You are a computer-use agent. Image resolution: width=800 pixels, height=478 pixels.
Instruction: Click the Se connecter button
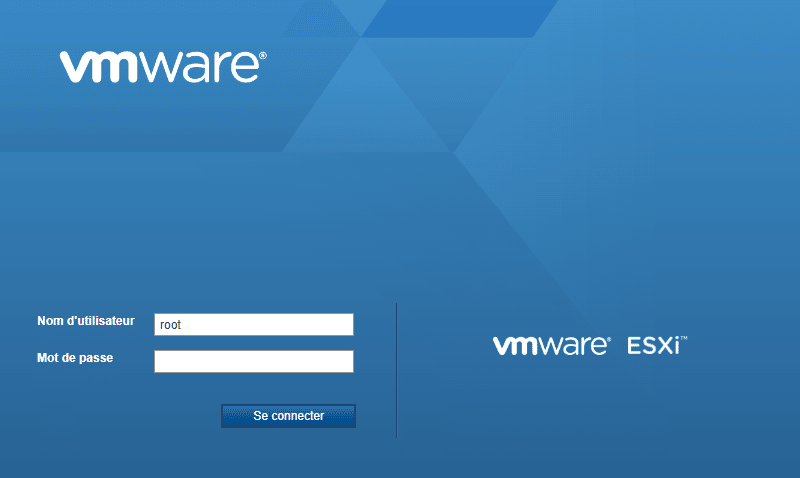point(288,416)
